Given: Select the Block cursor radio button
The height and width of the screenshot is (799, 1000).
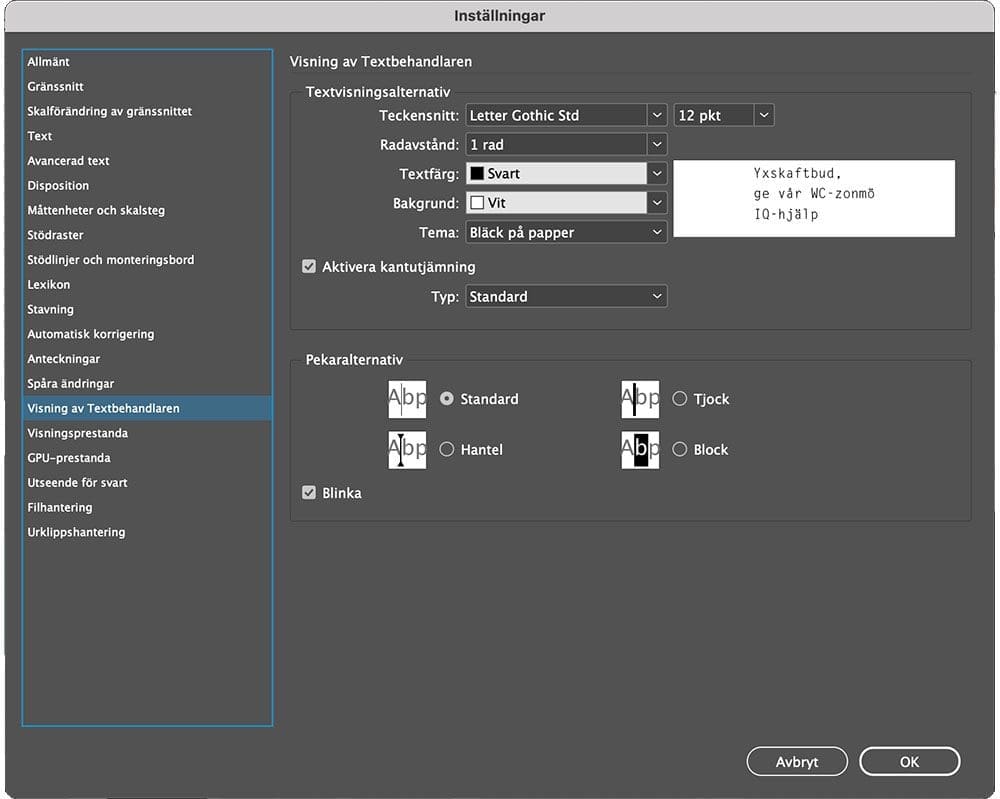Looking at the screenshot, I should [x=680, y=450].
